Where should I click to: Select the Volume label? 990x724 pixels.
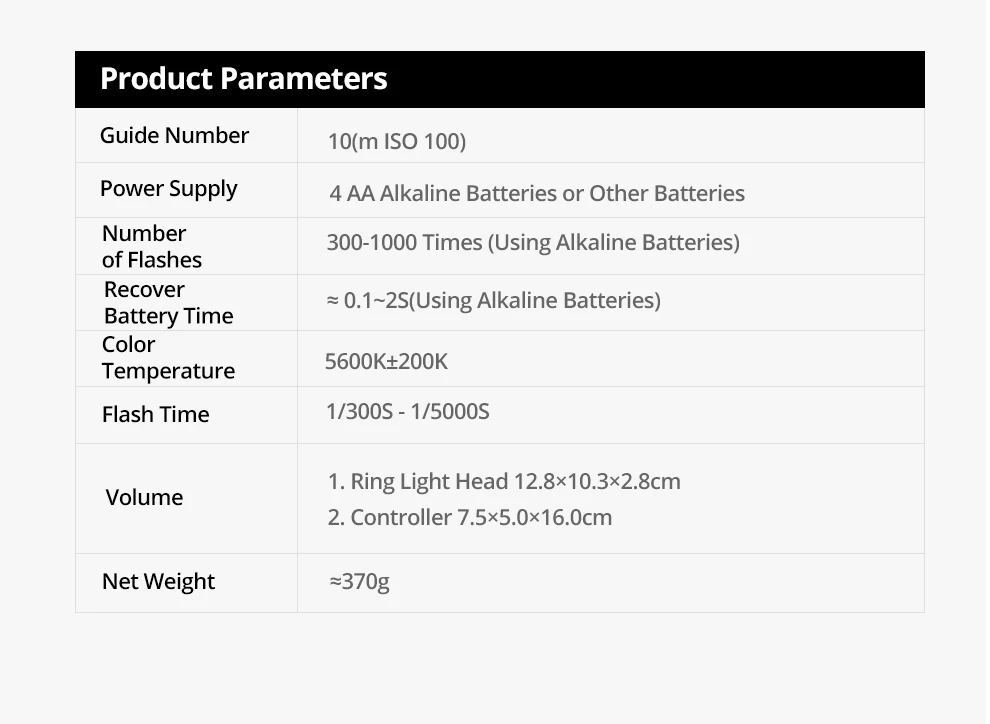[144, 497]
